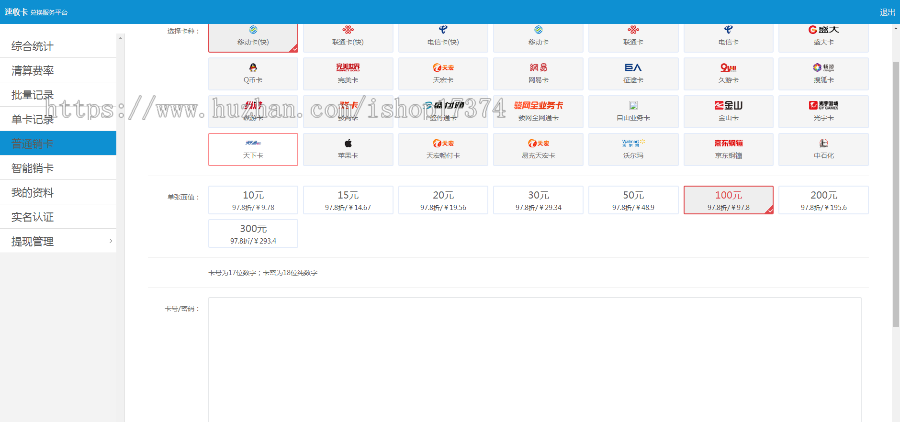Pick the Q币卡 penguin icon card

[253, 72]
